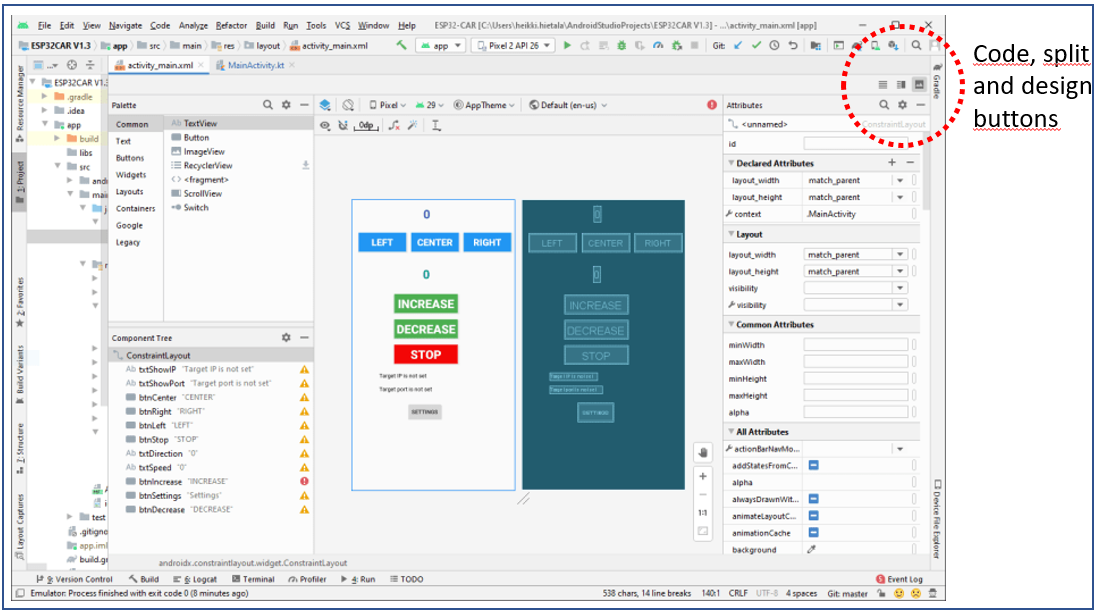Search in the Palette panel
This screenshot has height=613, width=1097.
click(x=268, y=105)
